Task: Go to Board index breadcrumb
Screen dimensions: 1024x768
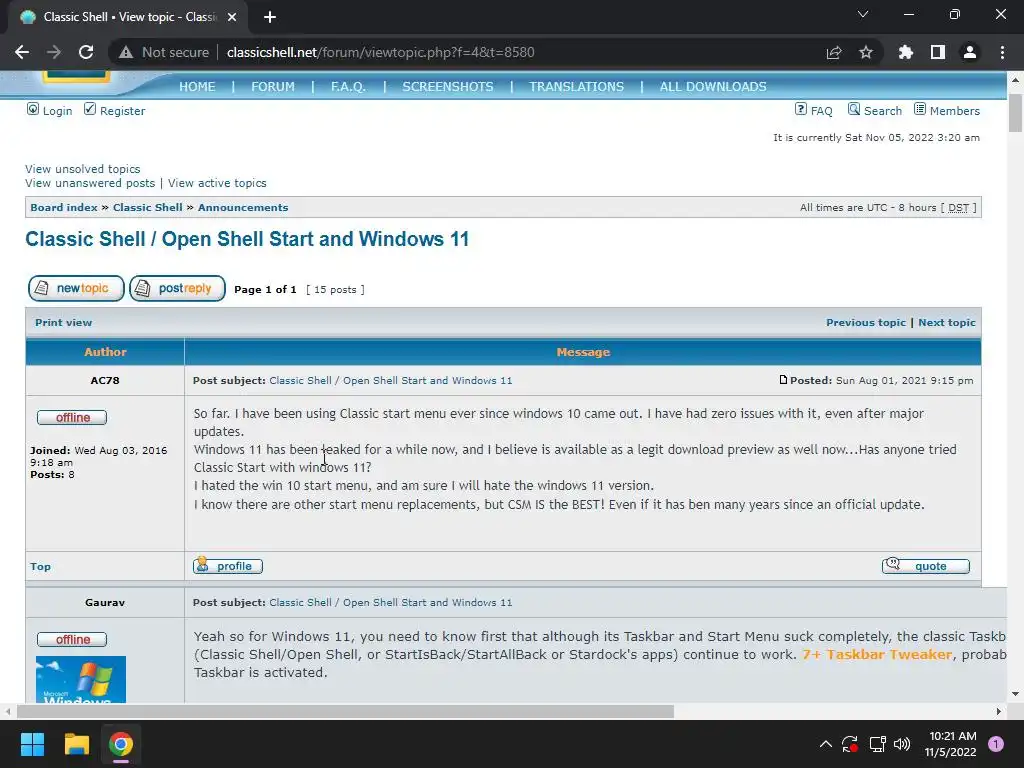Action: click(64, 207)
